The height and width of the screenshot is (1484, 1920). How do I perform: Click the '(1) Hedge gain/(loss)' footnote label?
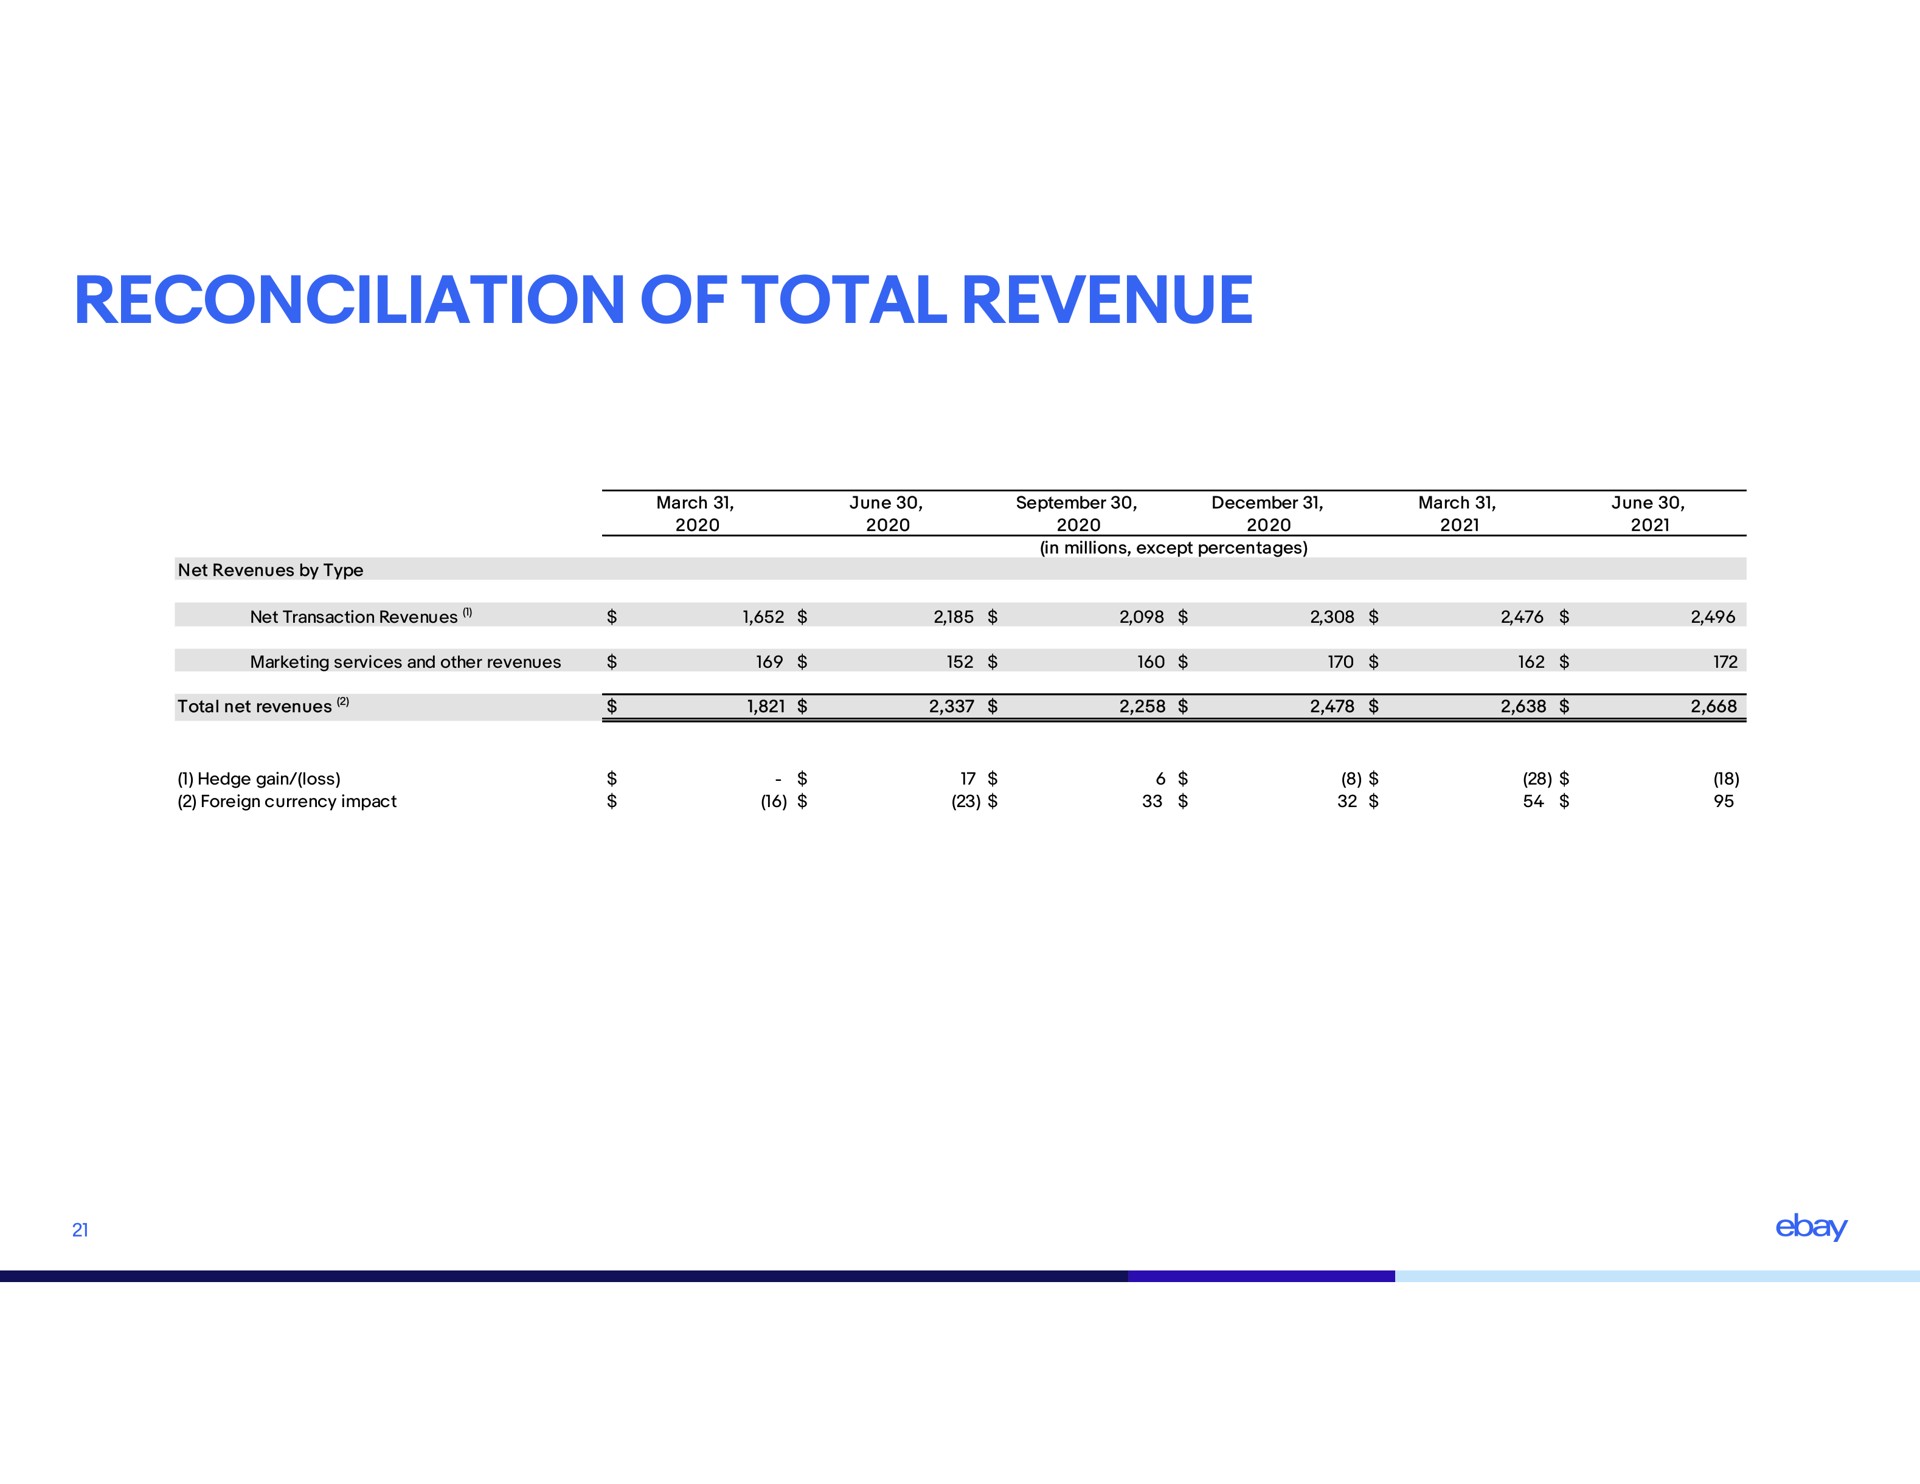tap(259, 779)
